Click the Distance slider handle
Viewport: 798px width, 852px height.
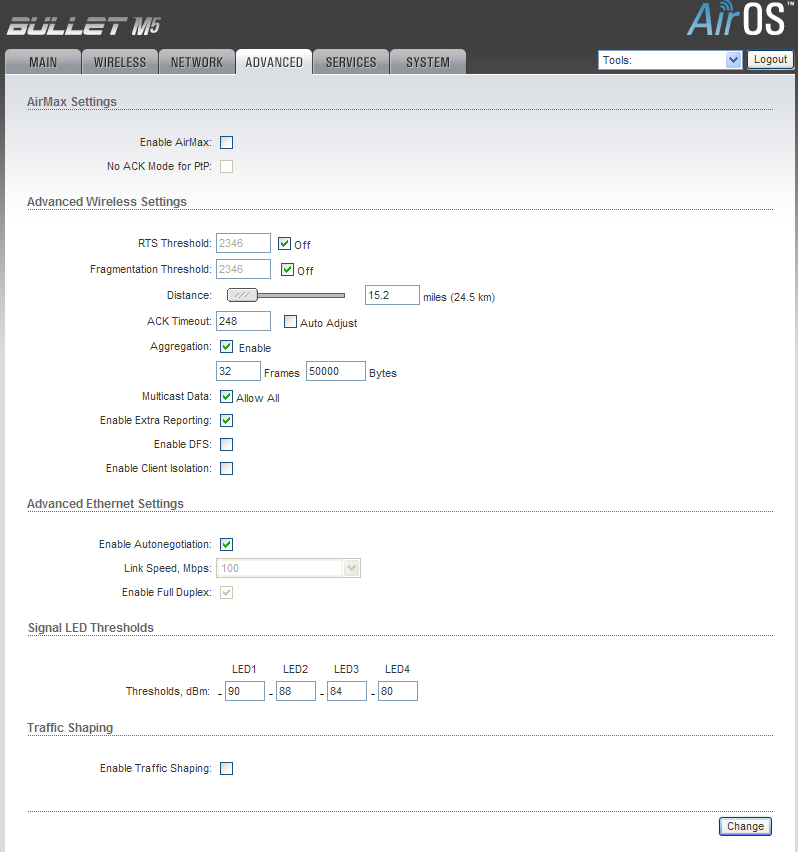[242, 295]
